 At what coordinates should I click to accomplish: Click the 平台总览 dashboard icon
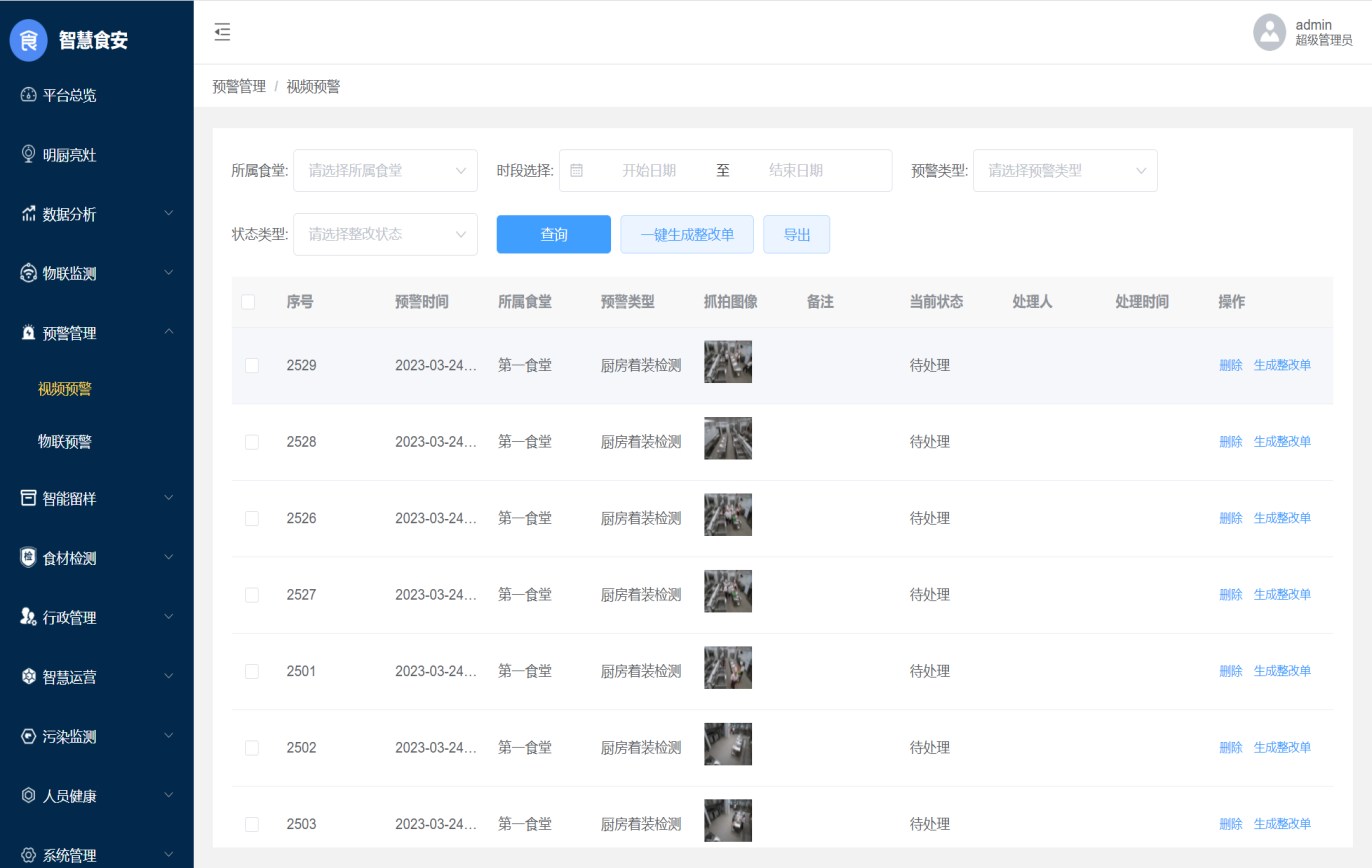(x=29, y=96)
